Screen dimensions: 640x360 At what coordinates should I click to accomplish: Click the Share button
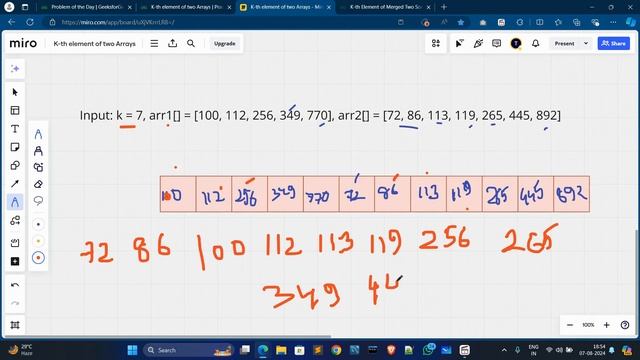613,43
